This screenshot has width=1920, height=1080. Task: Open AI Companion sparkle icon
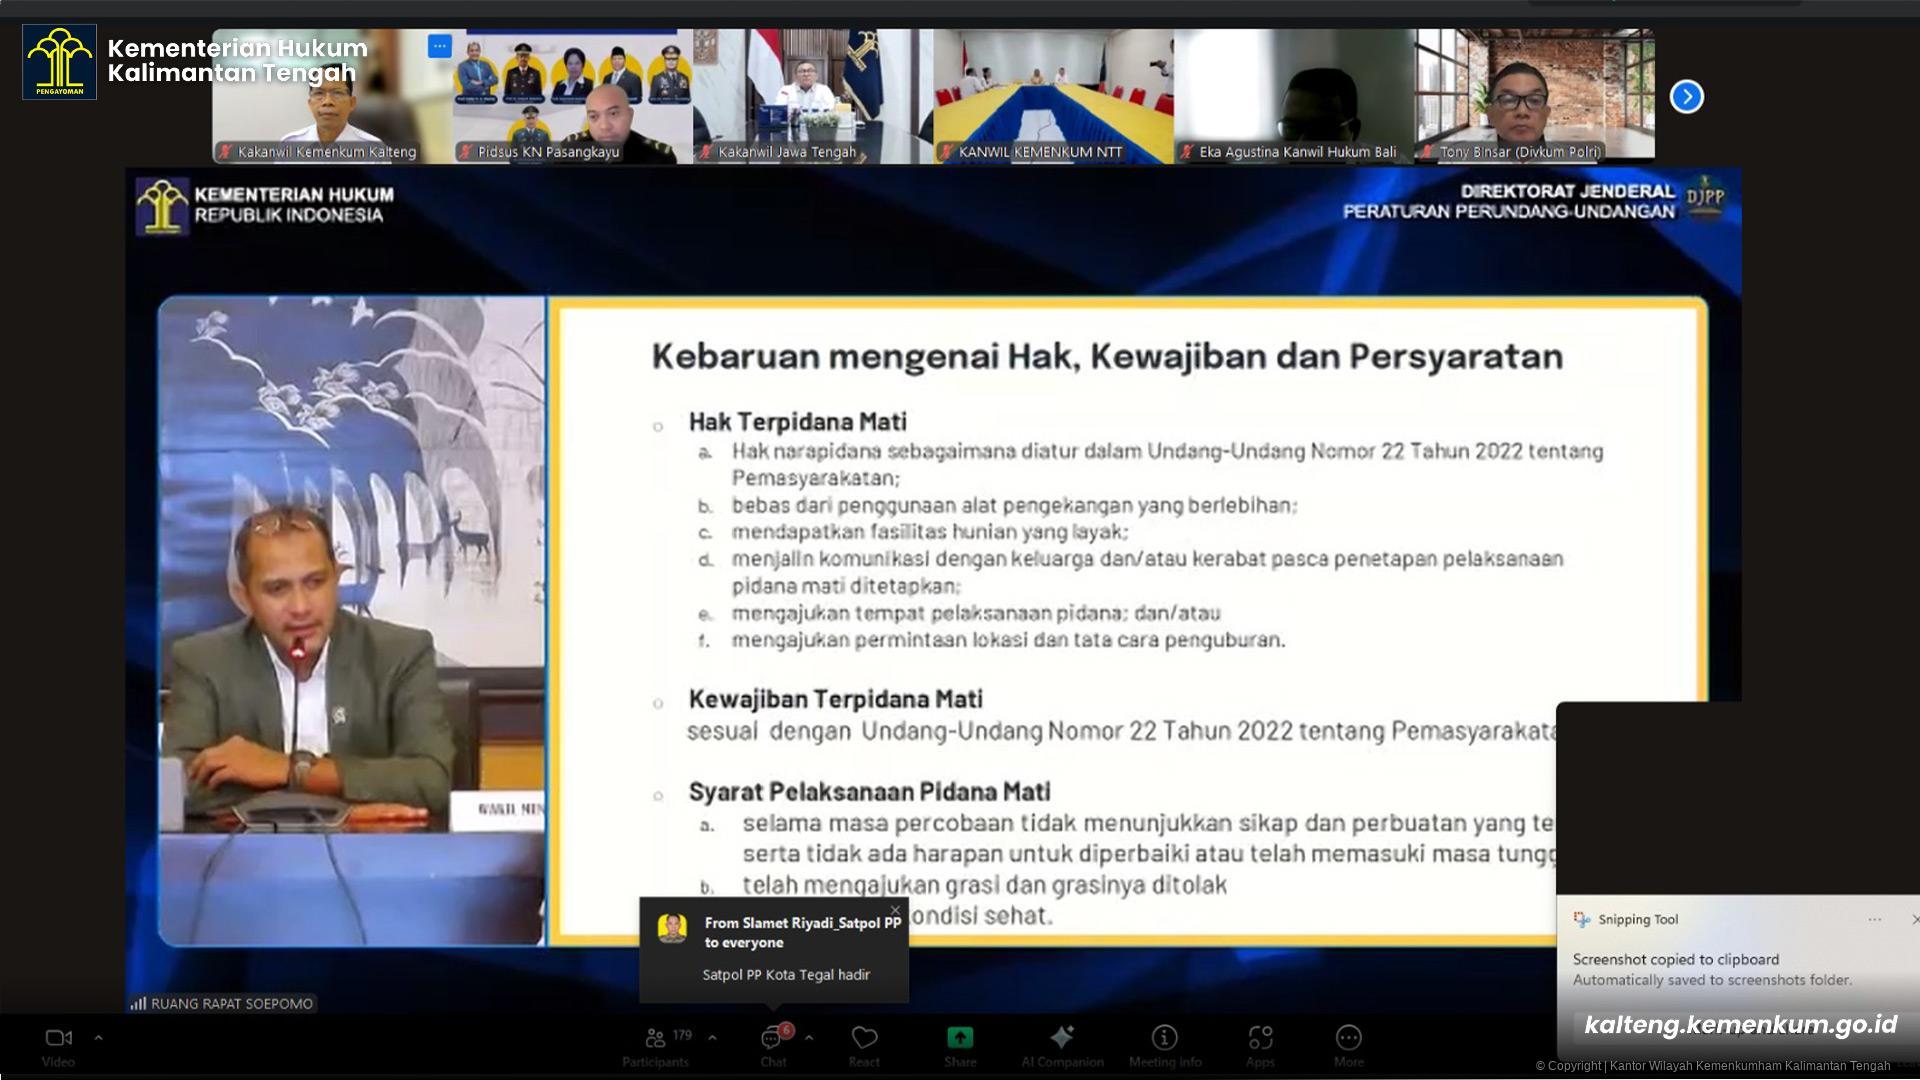(1062, 1038)
